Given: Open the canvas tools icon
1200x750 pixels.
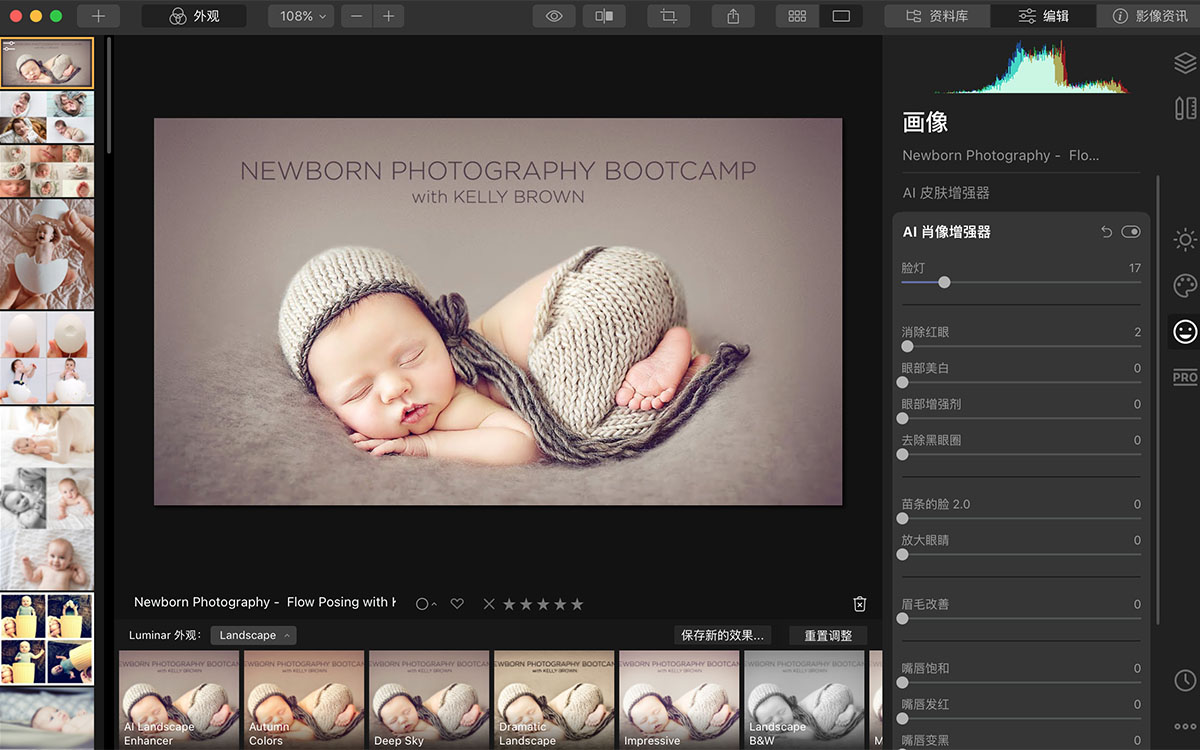Looking at the screenshot, I should 1185,108.
